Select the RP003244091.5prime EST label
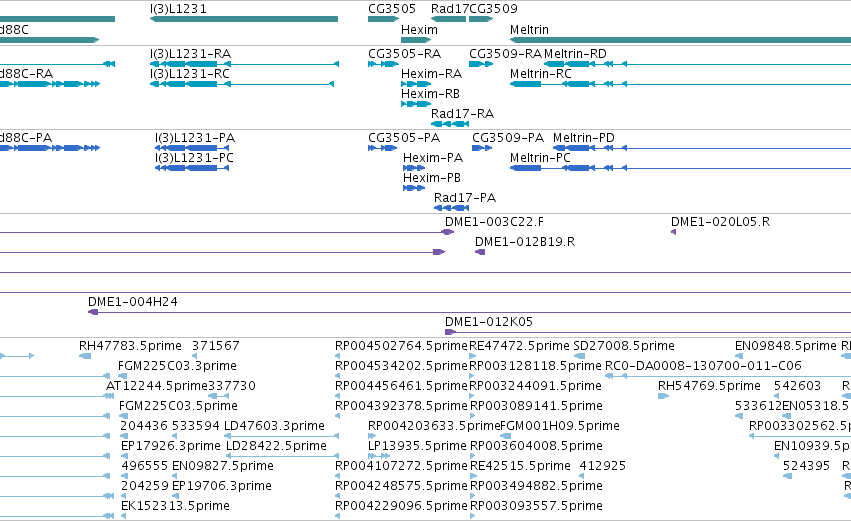Viewport: 851px width, 521px height. tap(536, 386)
